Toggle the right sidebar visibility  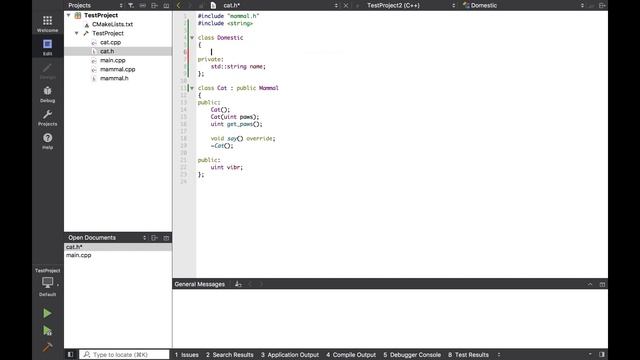pyautogui.click(x=602, y=354)
